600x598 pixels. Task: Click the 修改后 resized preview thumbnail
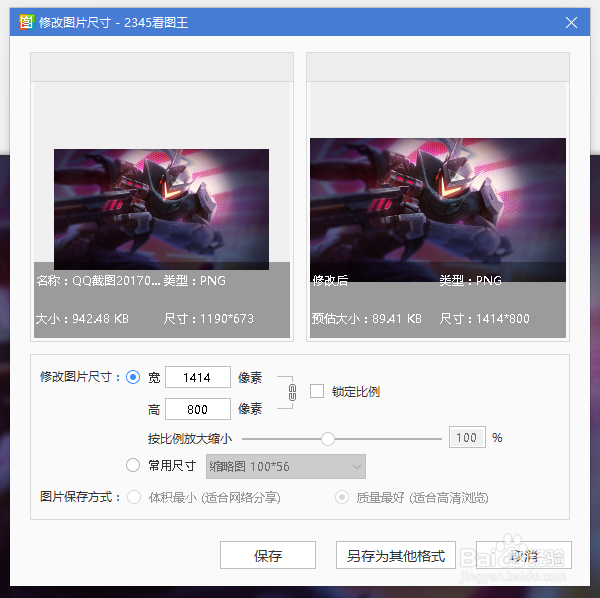438,210
